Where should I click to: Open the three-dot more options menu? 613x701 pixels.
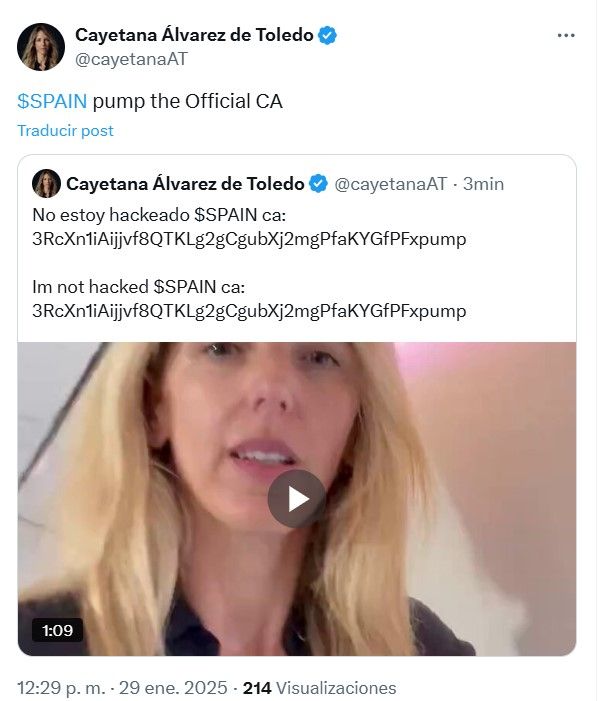click(566, 36)
